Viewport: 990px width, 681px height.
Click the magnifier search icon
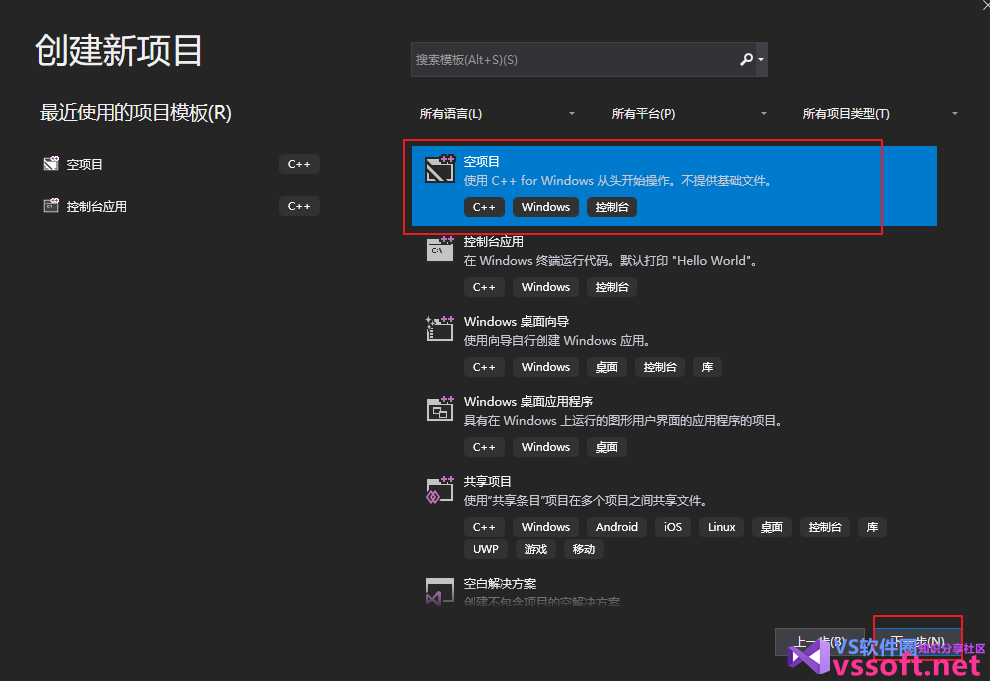click(x=746, y=59)
